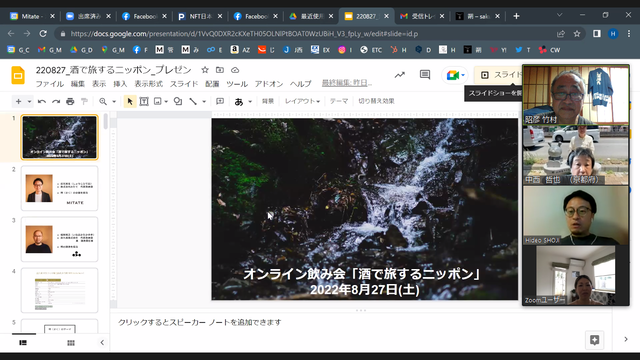Click the move-to-folder icon beside title

point(220,70)
